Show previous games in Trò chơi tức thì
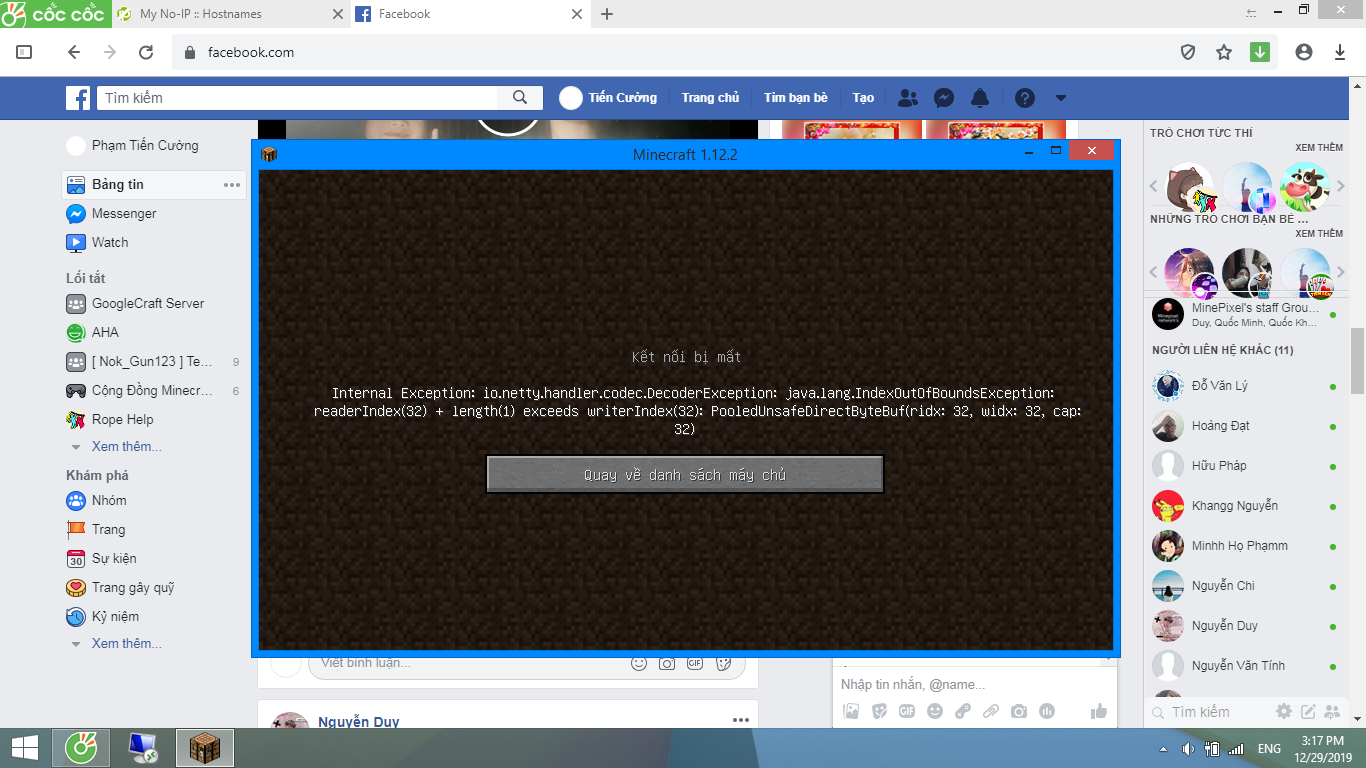The image size is (1366, 768). [1153, 186]
